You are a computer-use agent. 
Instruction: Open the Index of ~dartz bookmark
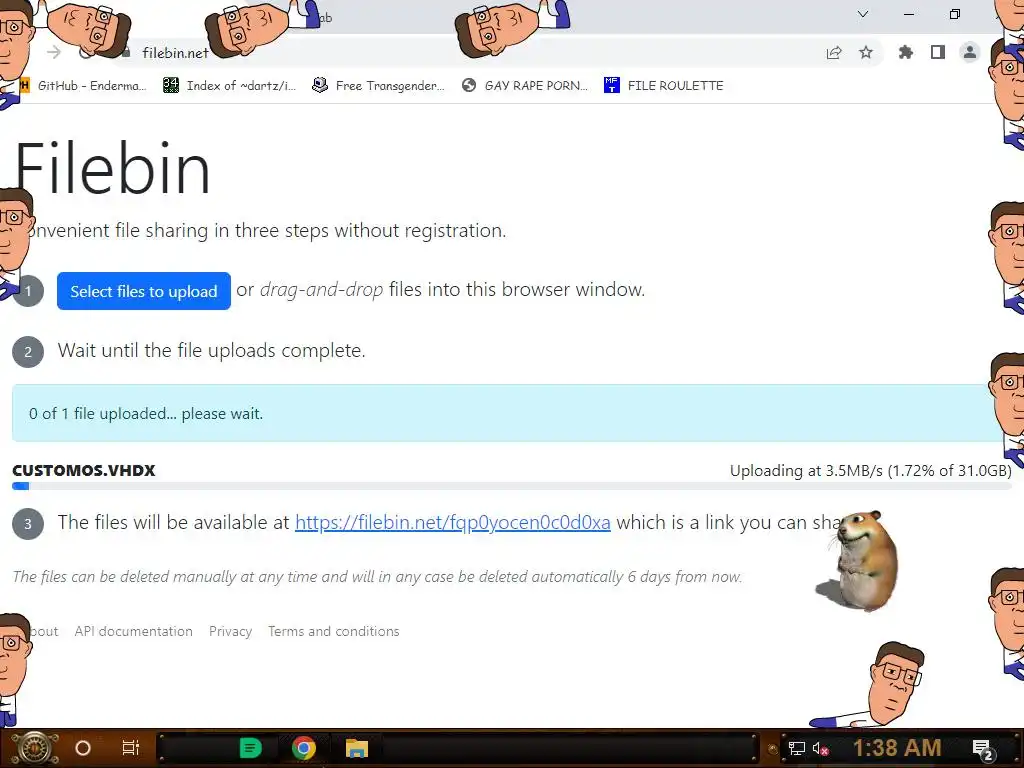(x=229, y=86)
